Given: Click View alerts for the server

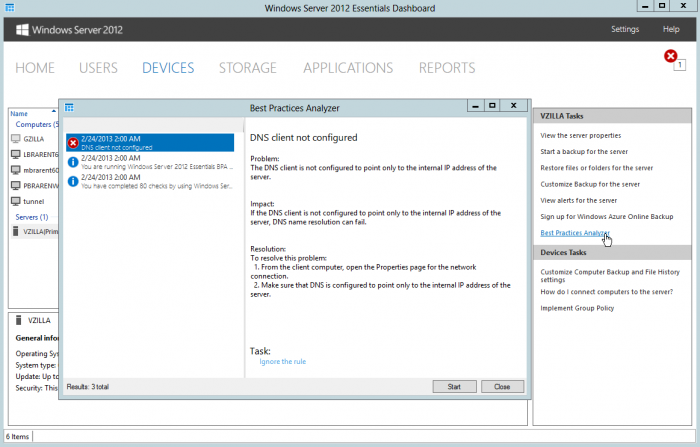Looking at the screenshot, I should (579, 201).
